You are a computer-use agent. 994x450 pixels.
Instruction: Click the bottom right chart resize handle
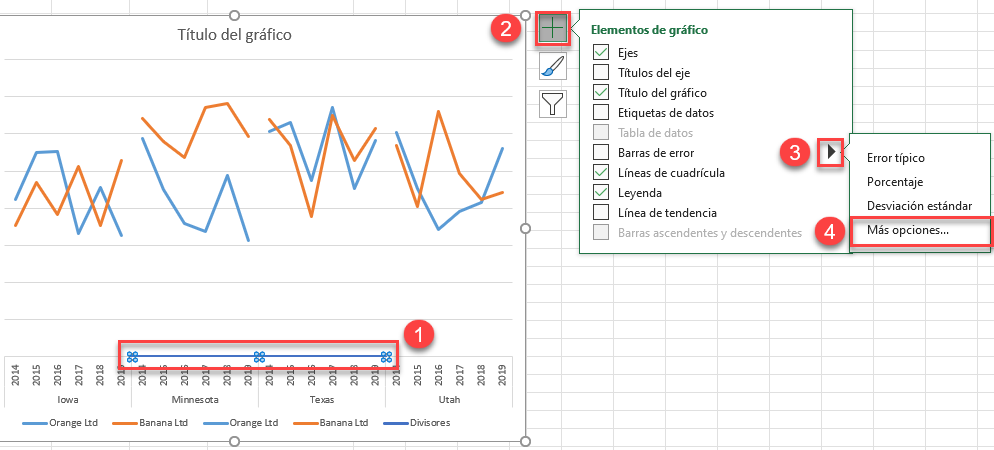526,440
